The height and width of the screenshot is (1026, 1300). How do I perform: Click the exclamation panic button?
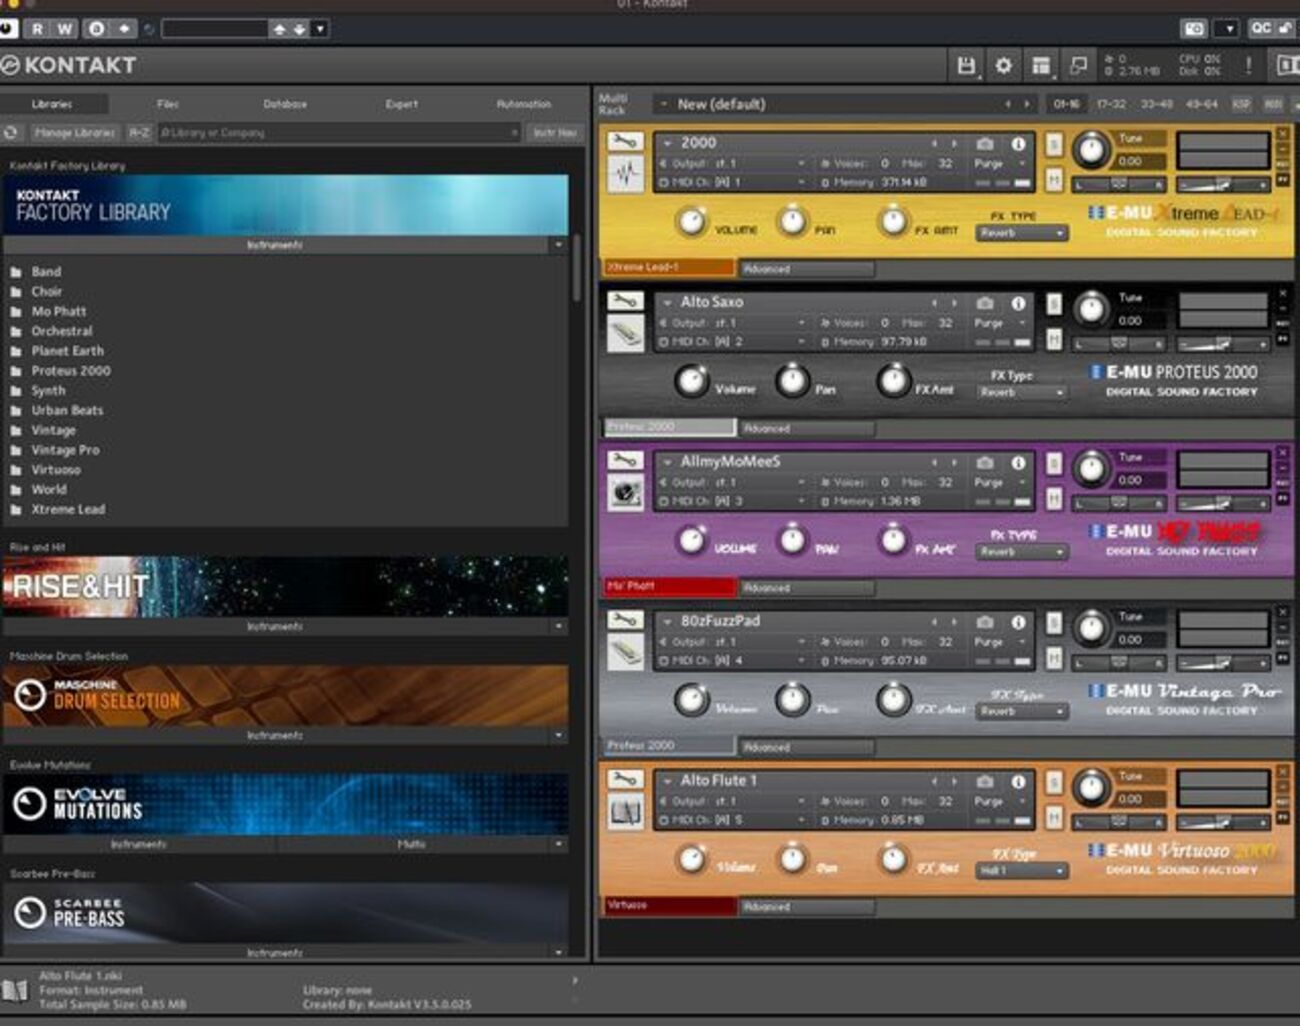(x=1248, y=66)
